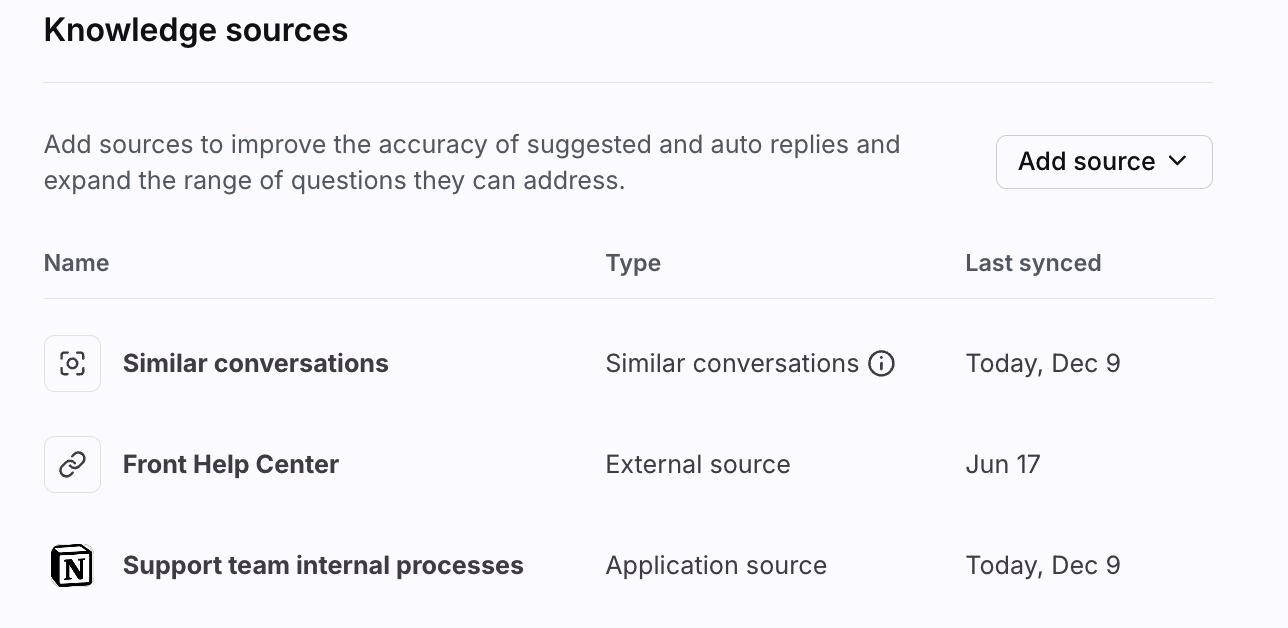Click the Similar conversations type label
The width and height of the screenshot is (1288, 628).
click(732, 363)
